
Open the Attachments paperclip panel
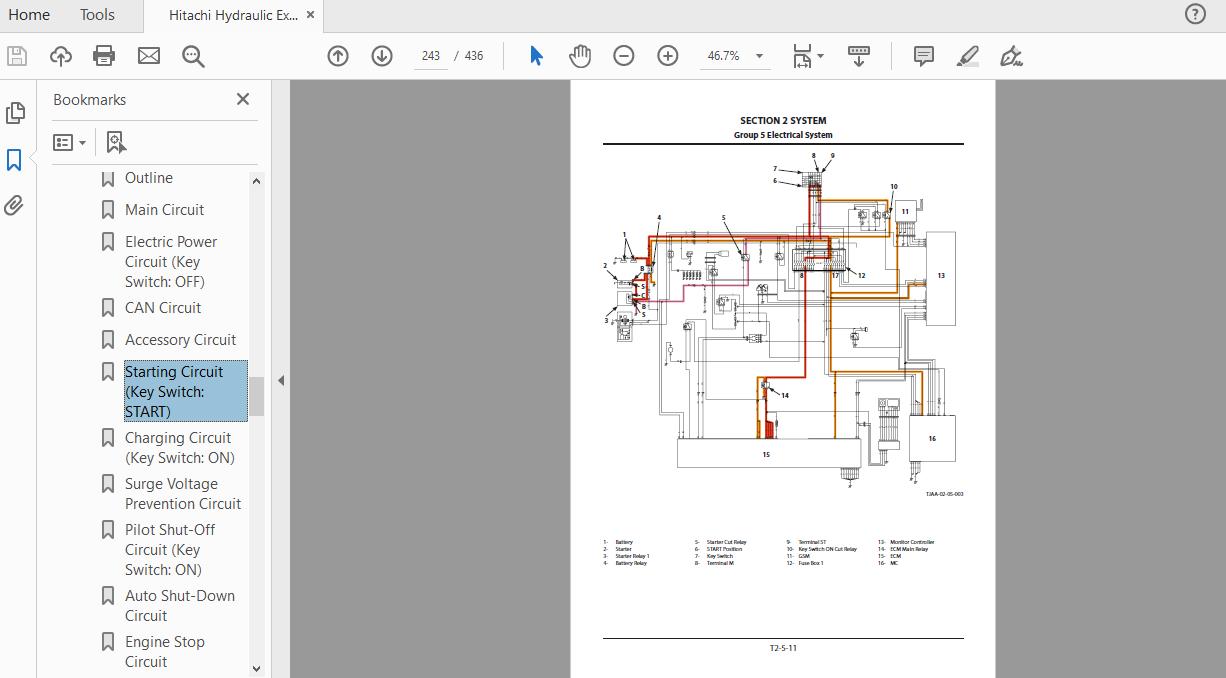(x=14, y=206)
